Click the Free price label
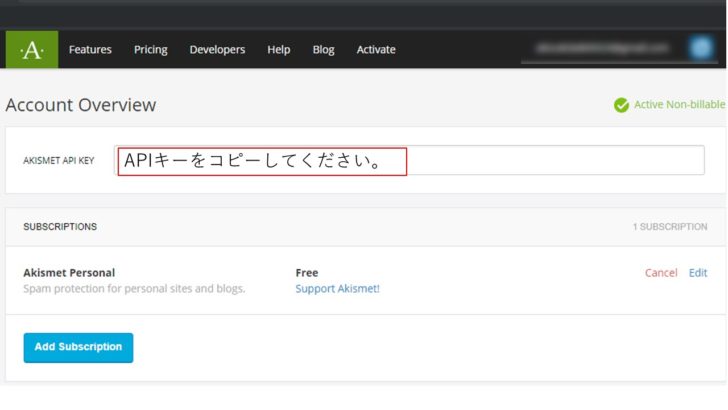 (x=307, y=273)
